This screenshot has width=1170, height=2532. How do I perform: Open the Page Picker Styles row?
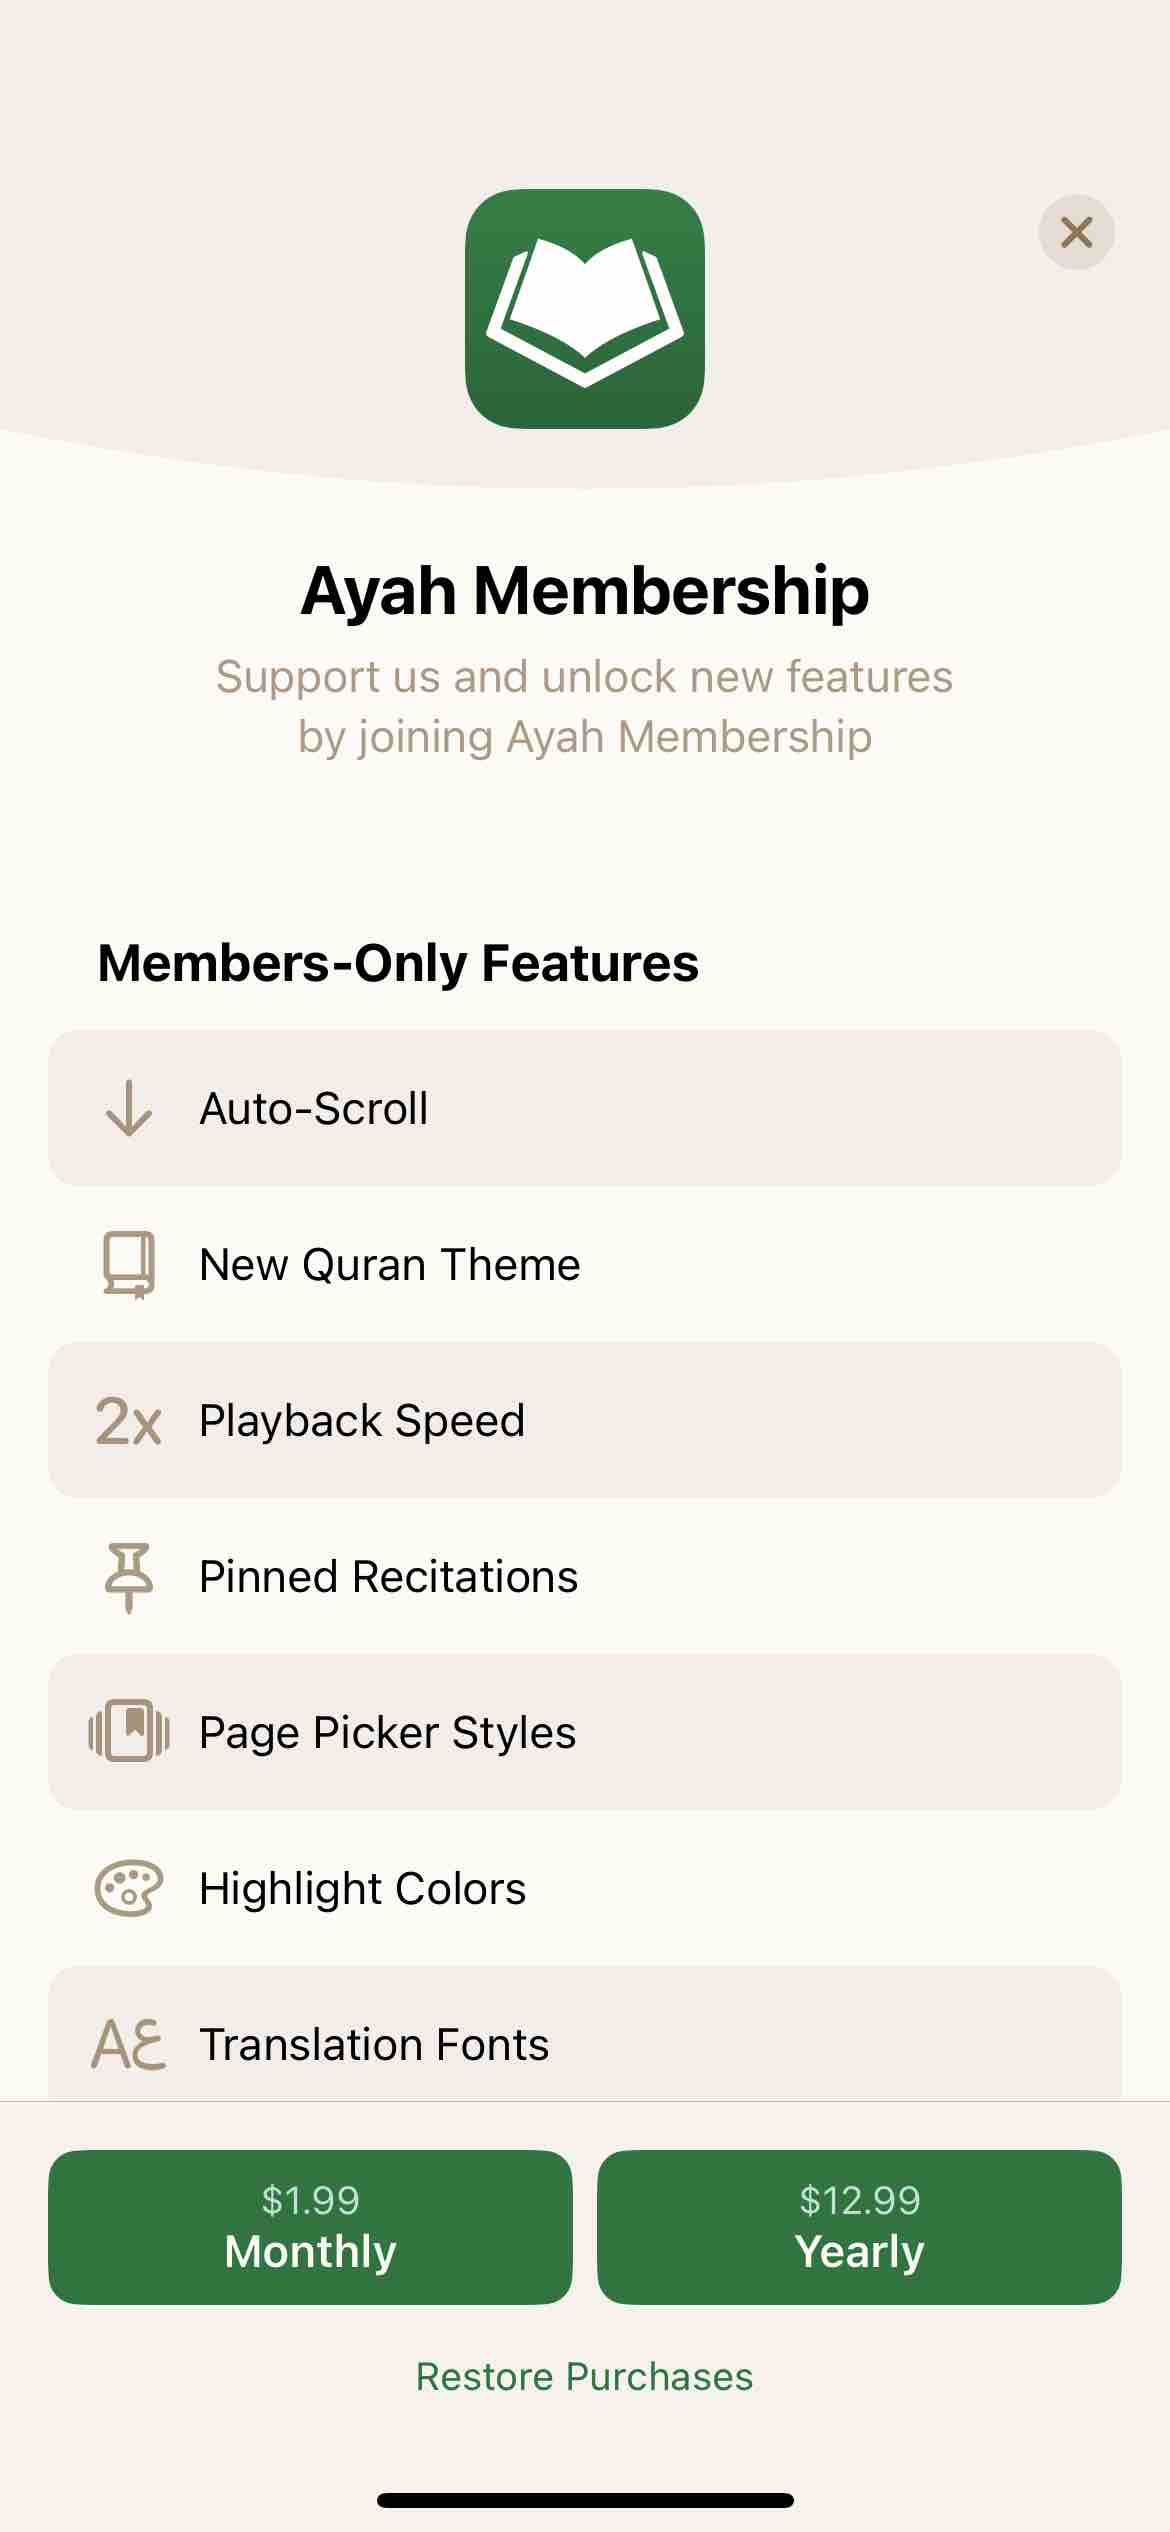(585, 1732)
